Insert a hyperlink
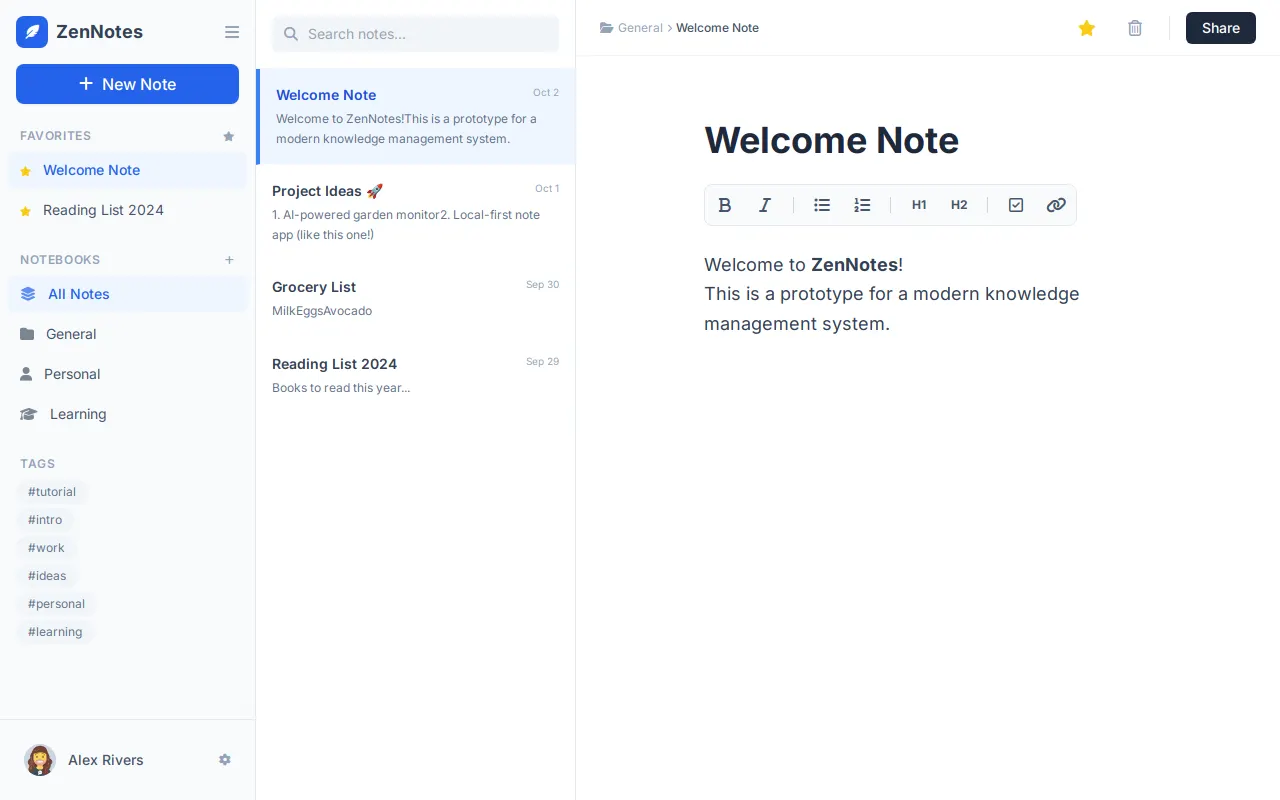This screenshot has width=1280, height=800. coord(1056,205)
